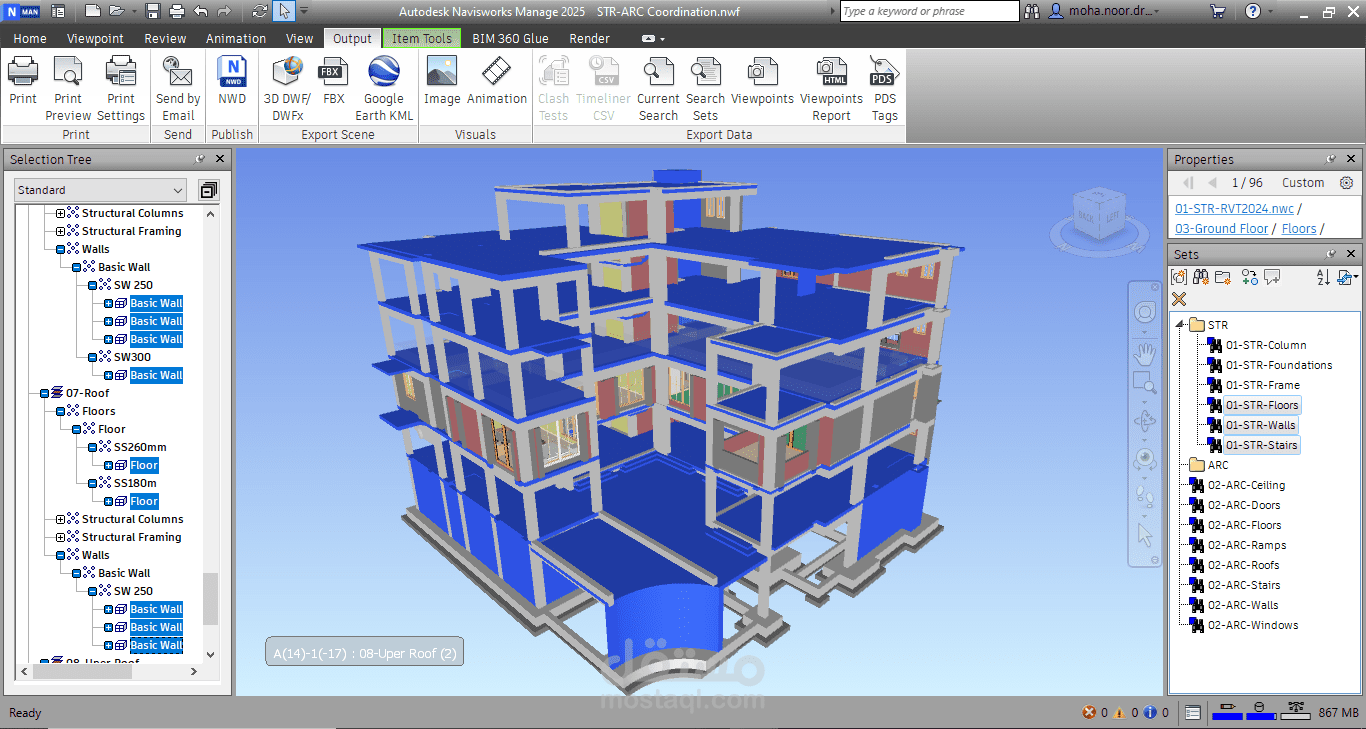The height and width of the screenshot is (729, 1366).
Task: Export Current Search data
Action: click(658, 88)
